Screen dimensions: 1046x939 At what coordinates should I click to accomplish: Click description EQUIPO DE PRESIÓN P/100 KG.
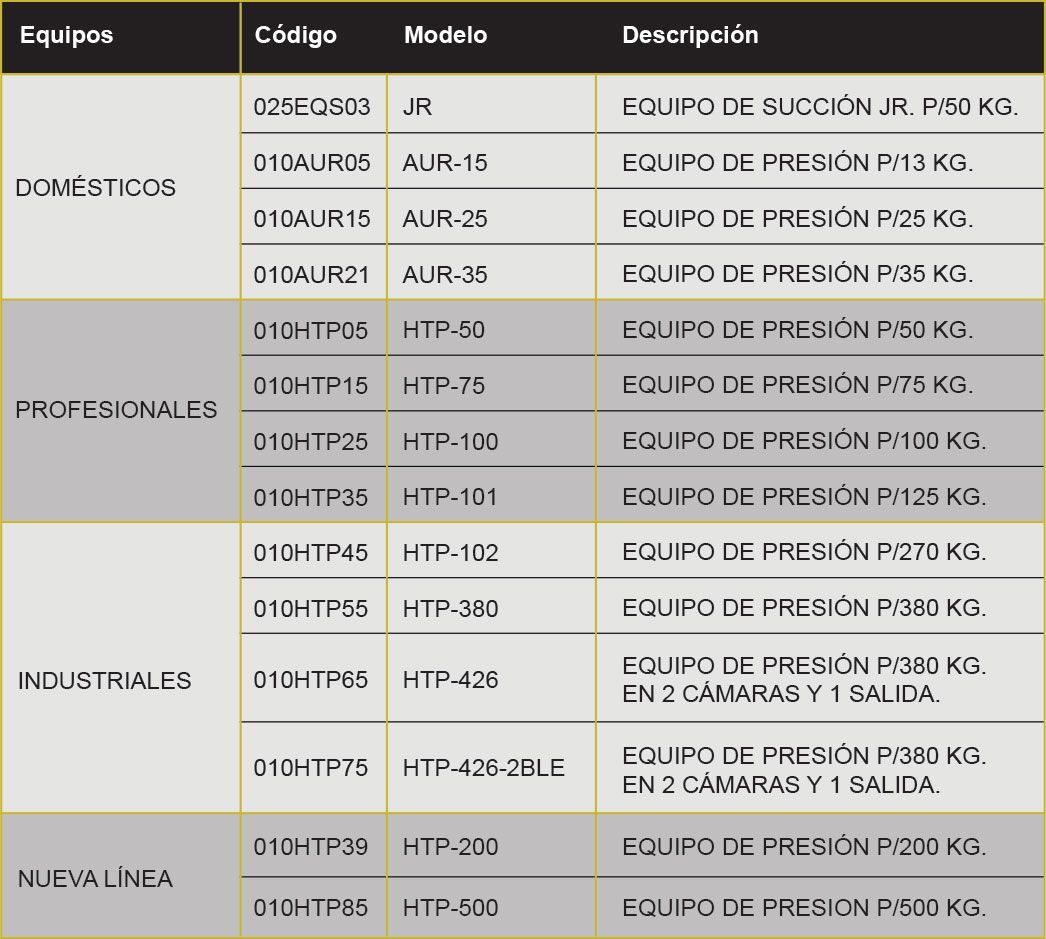(x=804, y=441)
